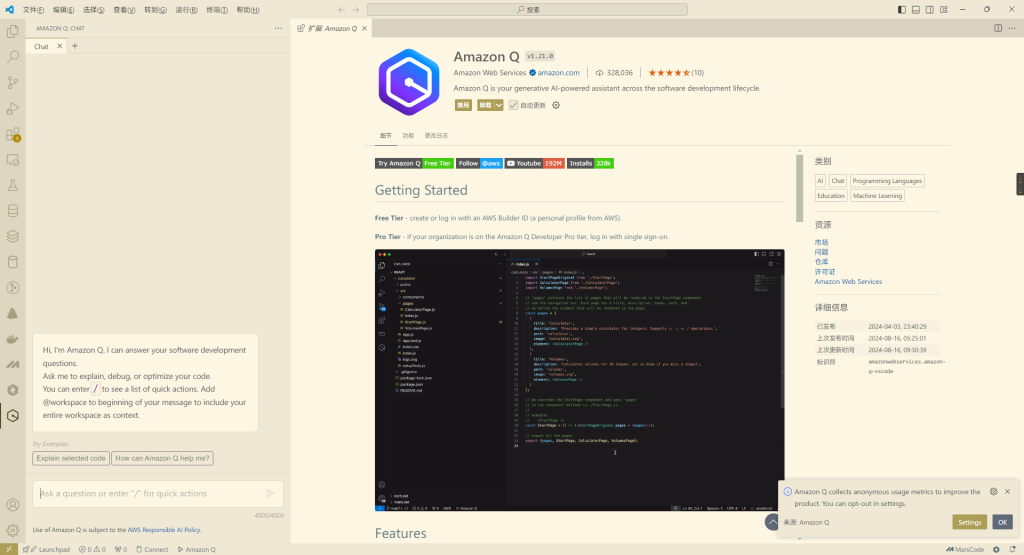
Task: Open the Manage gear in activity bar
Action: coord(12,530)
